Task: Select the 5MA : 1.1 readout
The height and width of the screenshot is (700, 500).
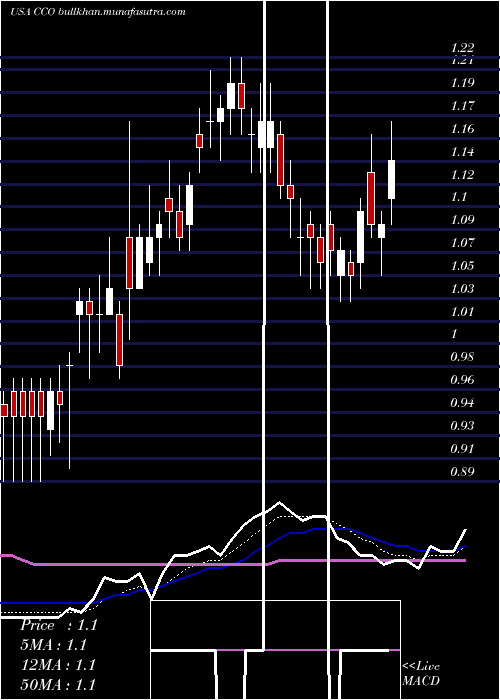Action: (x=53, y=645)
